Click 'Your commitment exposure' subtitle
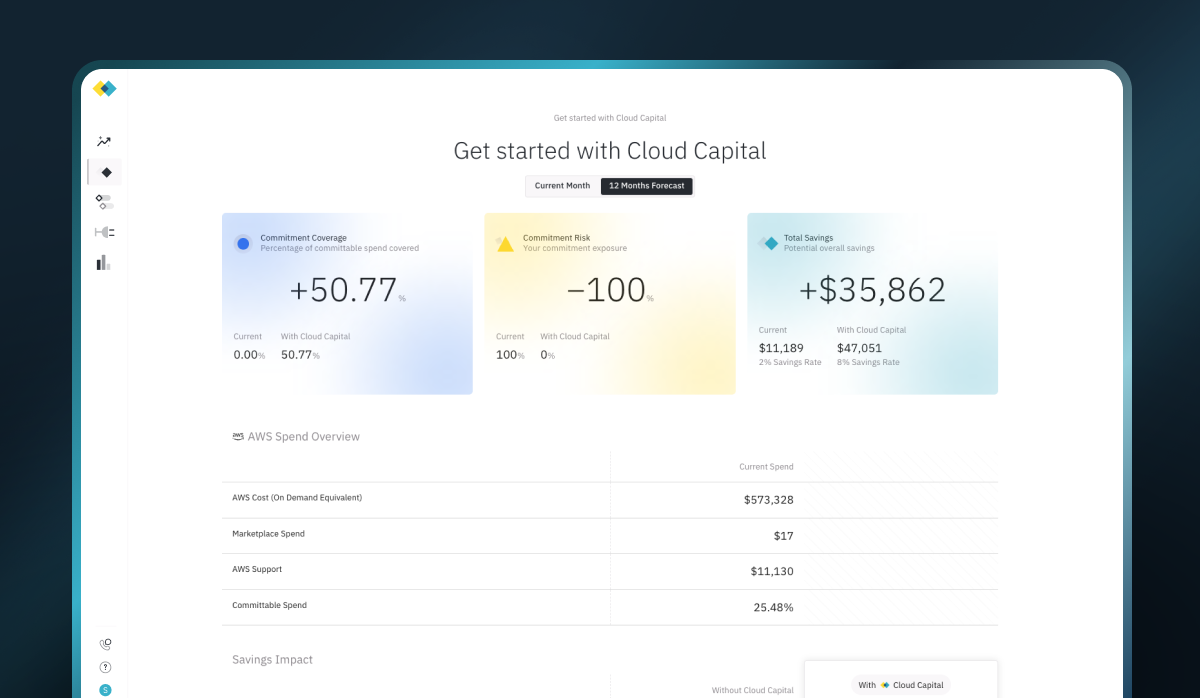 pyautogui.click(x=575, y=248)
